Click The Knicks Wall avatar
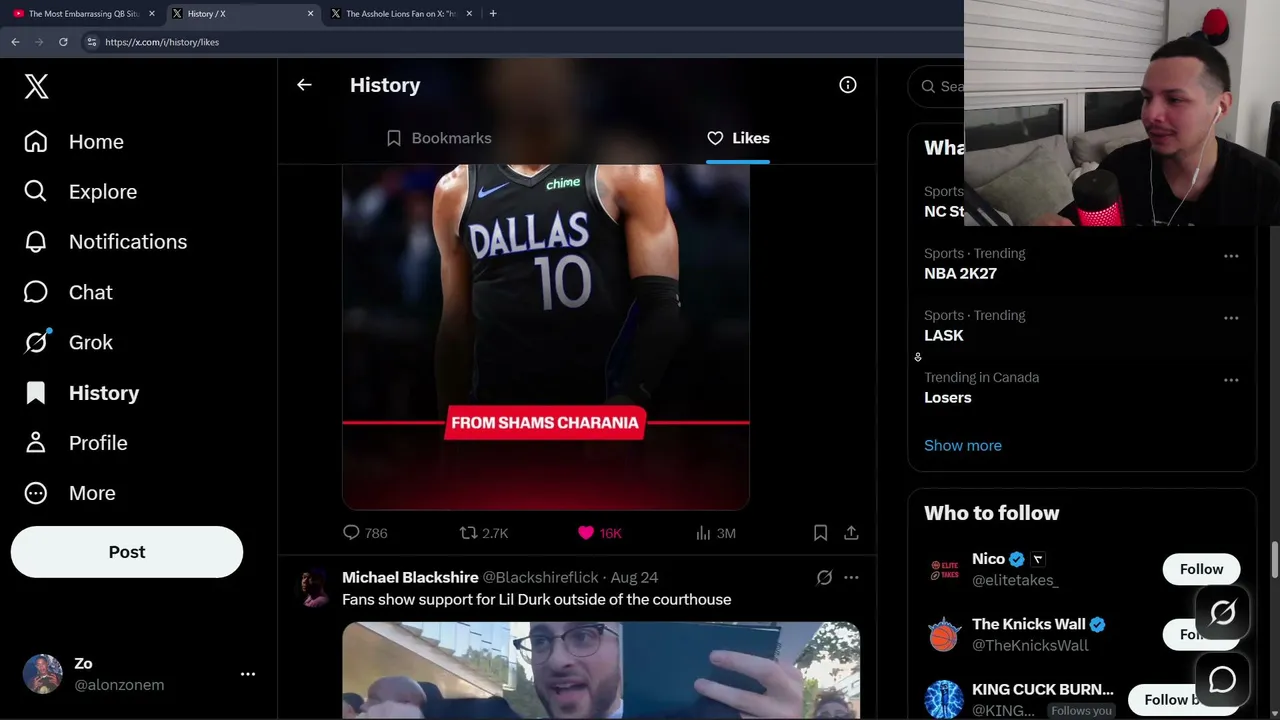This screenshot has width=1280, height=720. click(x=944, y=634)
